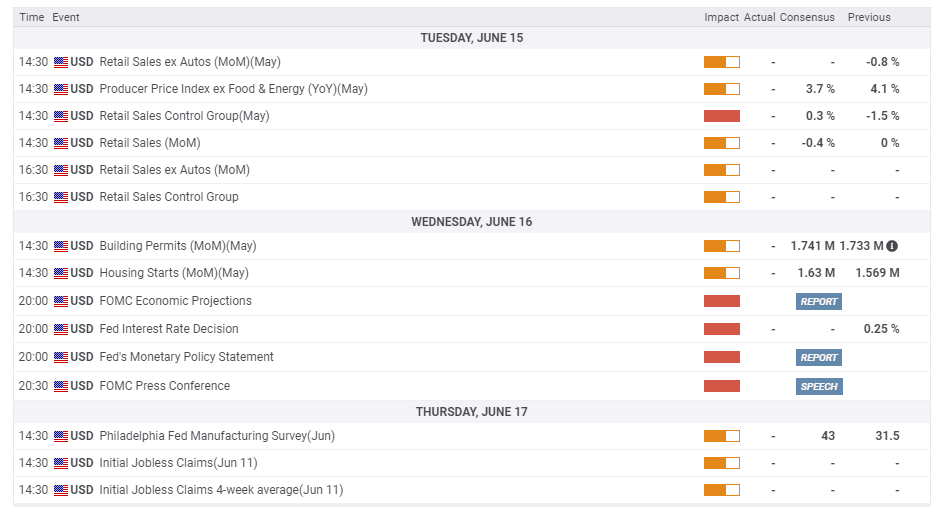
Task: Open the Retail Sales (MoM) event at 14:30
Action: [x=149, y=143]
